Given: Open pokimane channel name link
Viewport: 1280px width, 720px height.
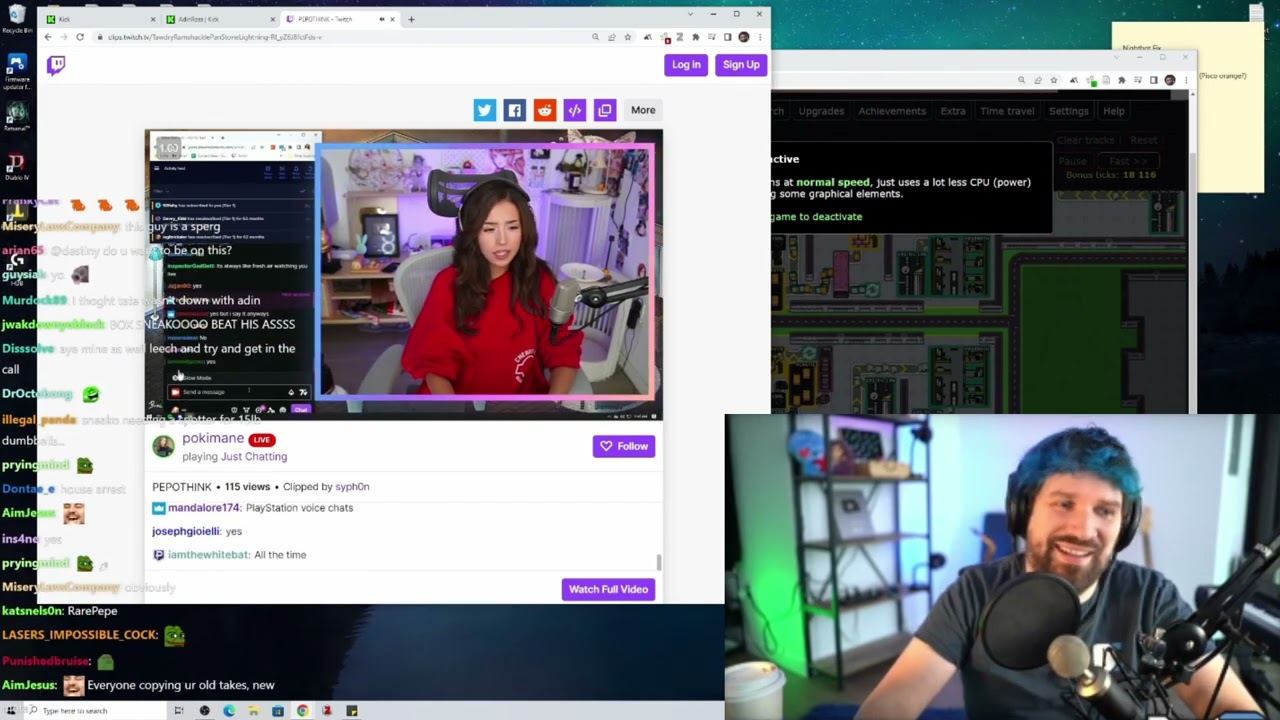Looking at the screenshot, I should point(213,438).
